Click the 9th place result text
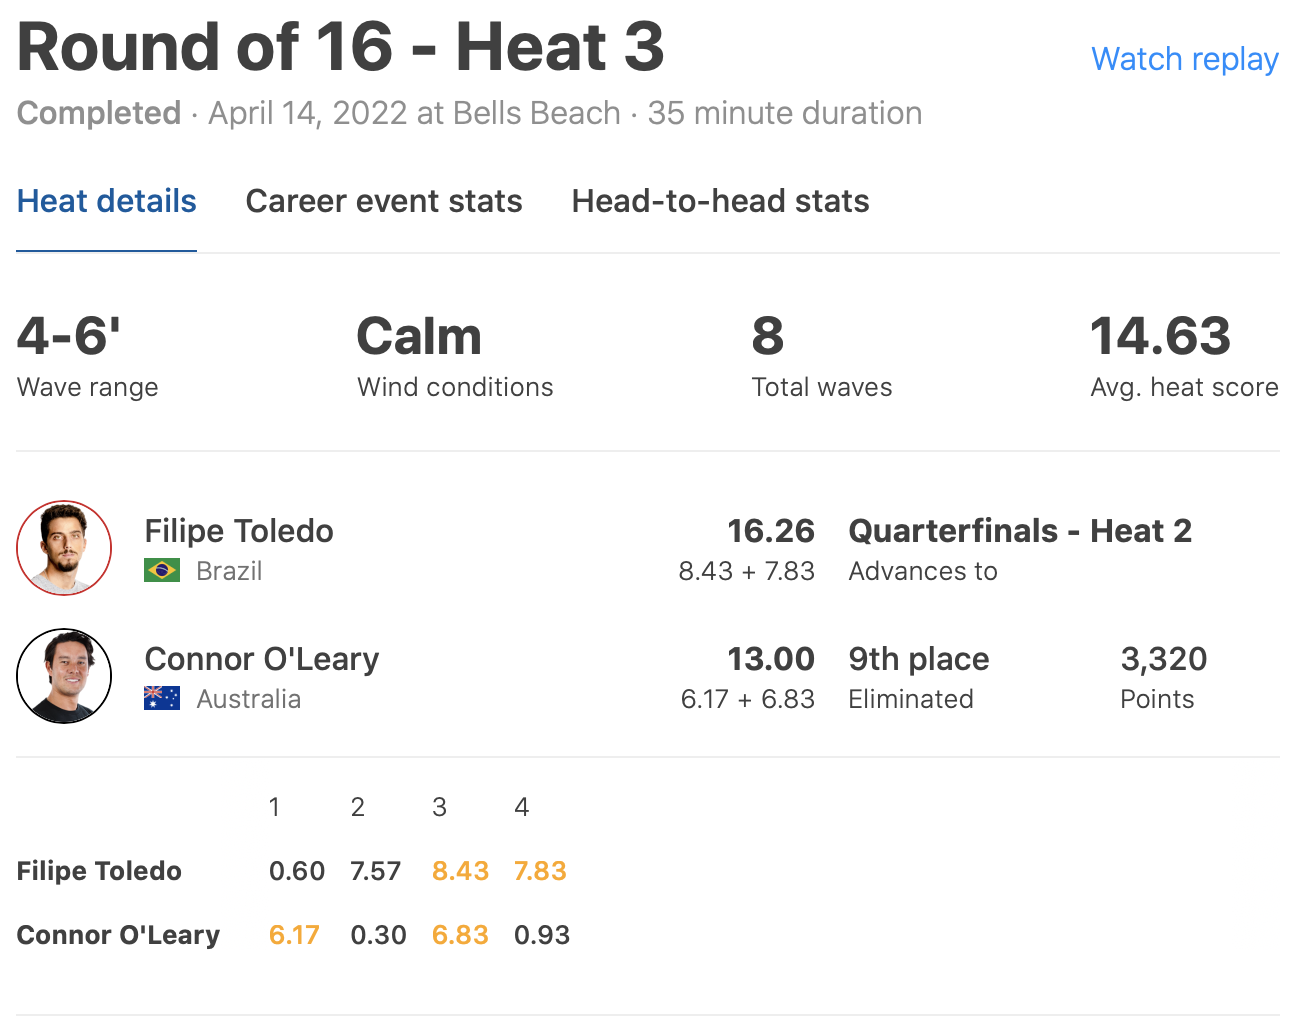1306x1030 pixels. point(918,659)
